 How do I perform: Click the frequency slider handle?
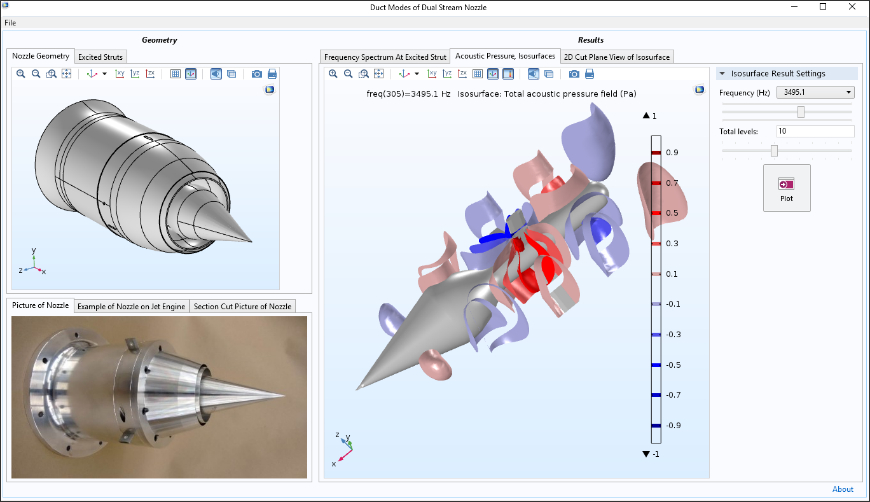(x=801, y=112)
